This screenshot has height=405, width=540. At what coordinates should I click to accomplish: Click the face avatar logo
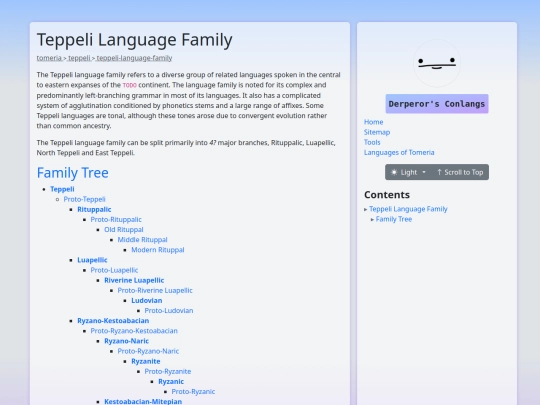click(x=437, y=63)
